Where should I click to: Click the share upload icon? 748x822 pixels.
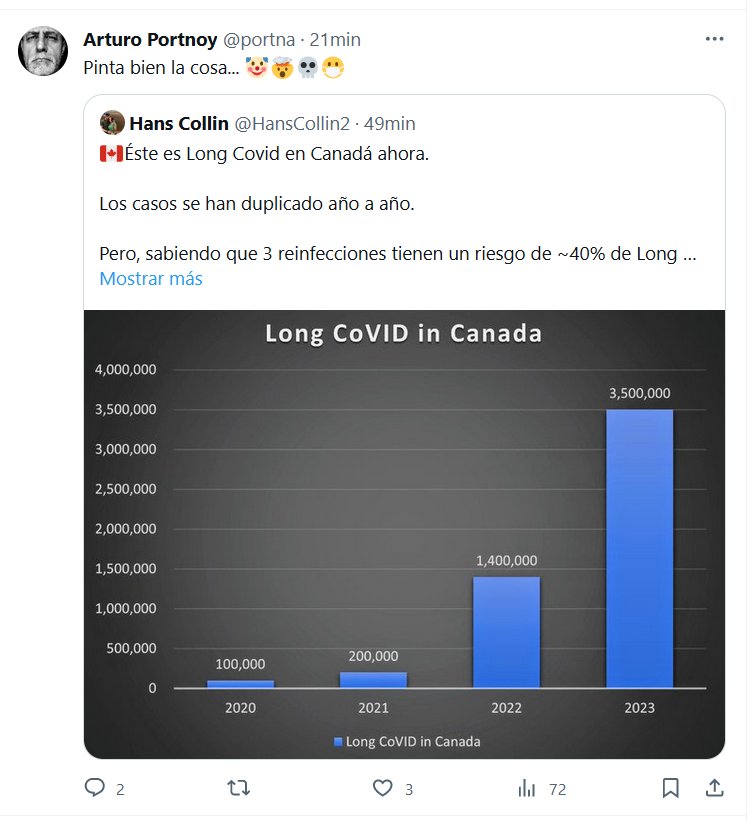pyautogui.click(x=714, y=788)
